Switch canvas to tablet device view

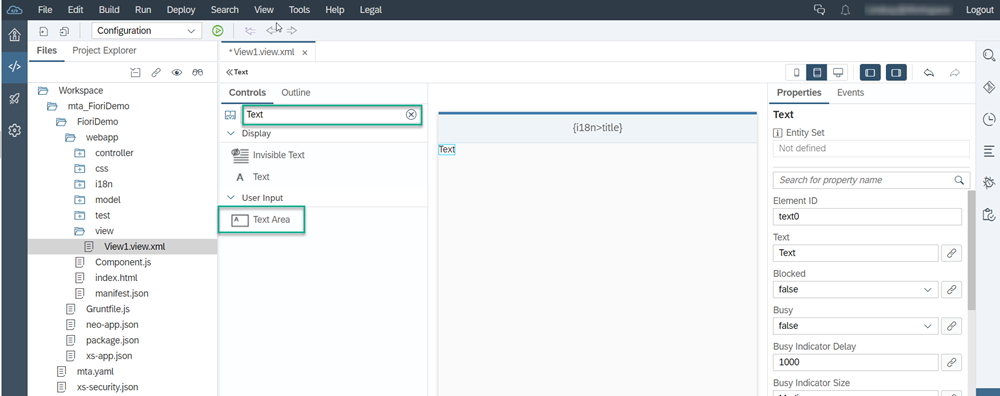point(817,73)
